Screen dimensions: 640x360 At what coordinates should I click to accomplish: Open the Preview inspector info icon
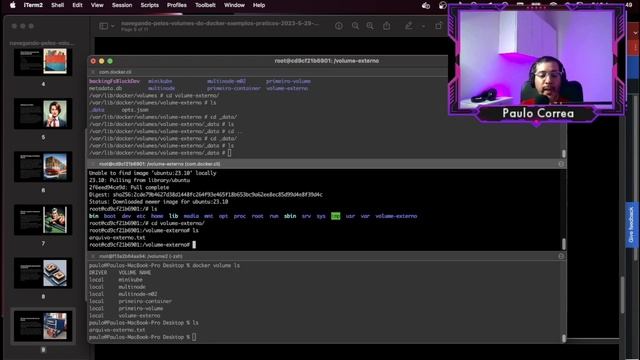[x=339, y=26]
